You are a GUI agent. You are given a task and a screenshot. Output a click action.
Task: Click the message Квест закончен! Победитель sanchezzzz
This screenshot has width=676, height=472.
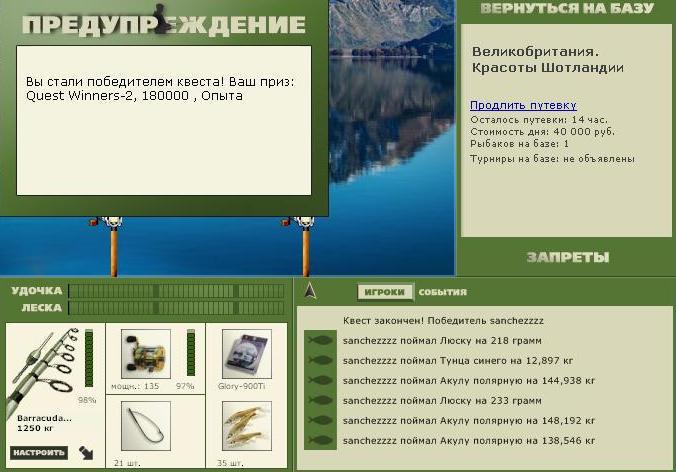pyautogui.click(x=443, y=321)
